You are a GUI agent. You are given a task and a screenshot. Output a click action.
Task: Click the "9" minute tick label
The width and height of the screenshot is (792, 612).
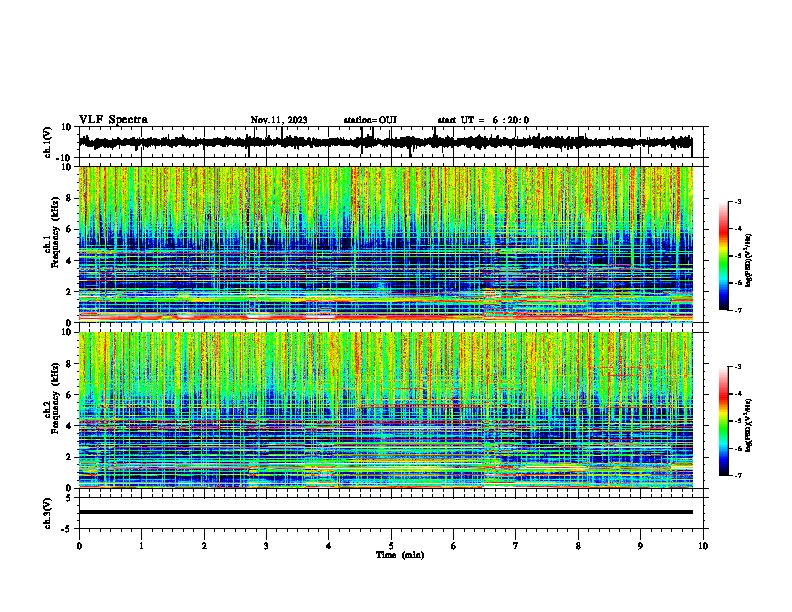[x=640, y=546]
